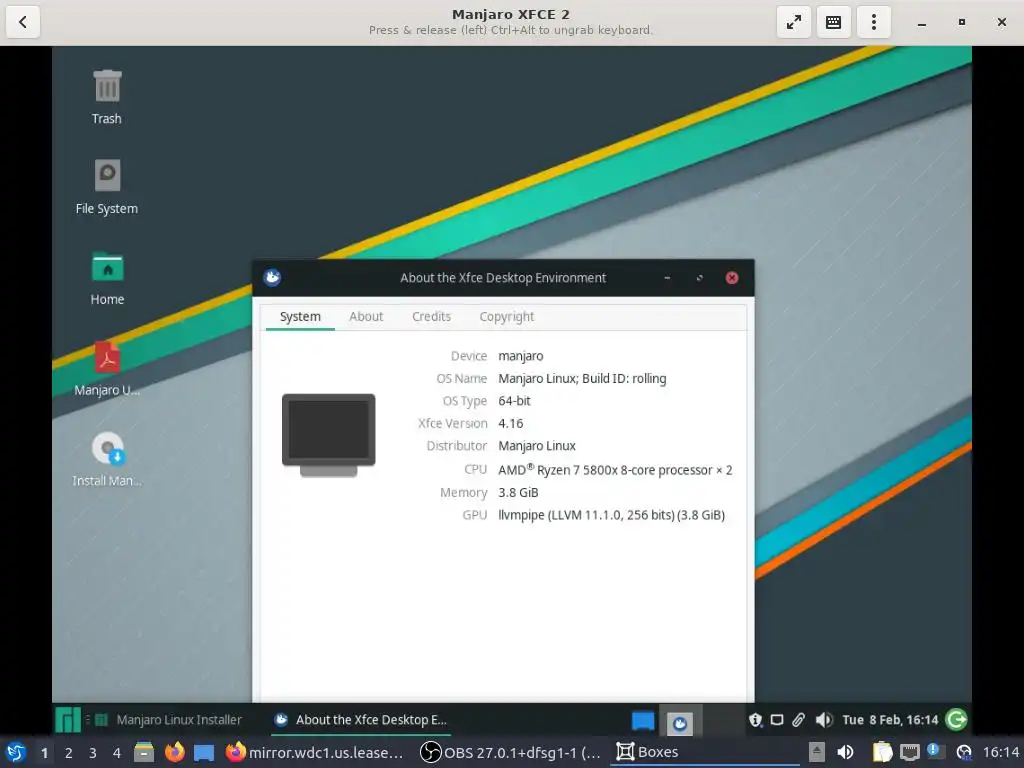
Task: Select the blue workspace one in guest pager
Action: pos(643,721)
